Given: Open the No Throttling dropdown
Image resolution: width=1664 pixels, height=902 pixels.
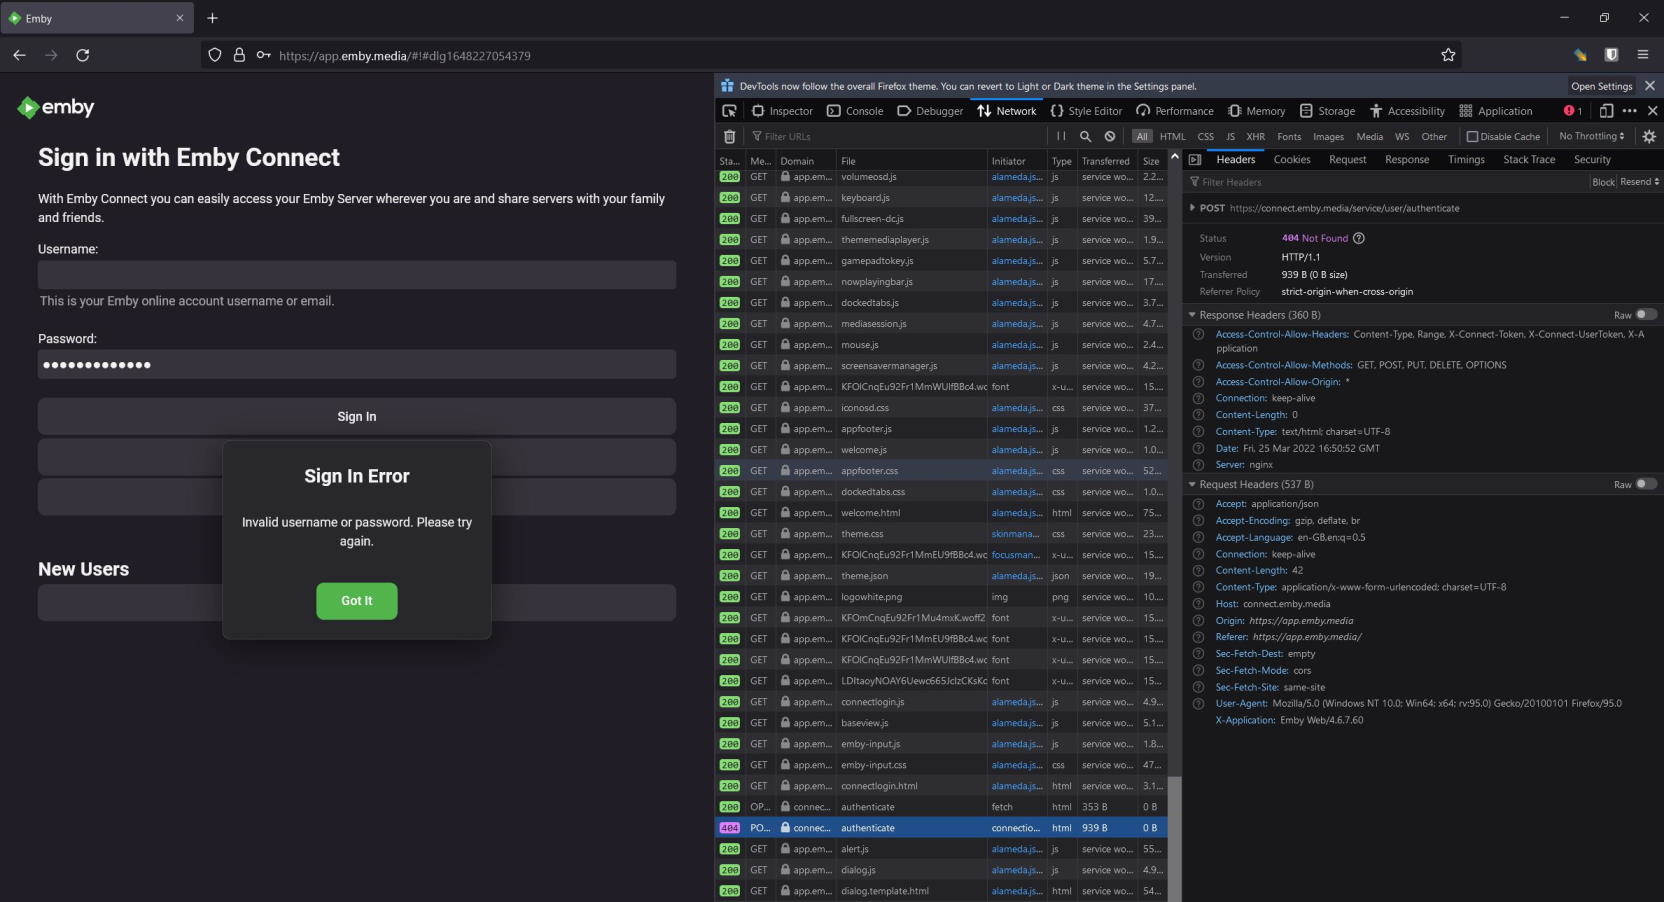Looking at the screenshot, I should click(x=1591, y=136).
